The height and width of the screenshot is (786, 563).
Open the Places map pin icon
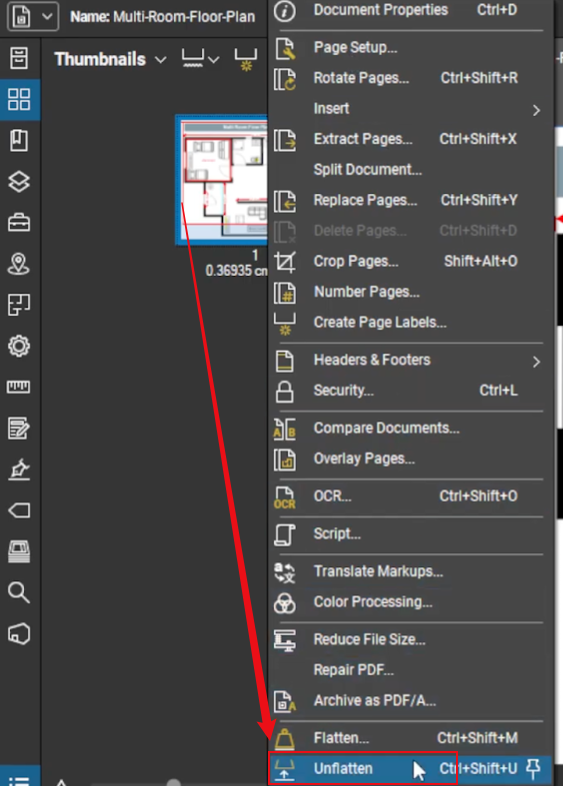point(19,264)
